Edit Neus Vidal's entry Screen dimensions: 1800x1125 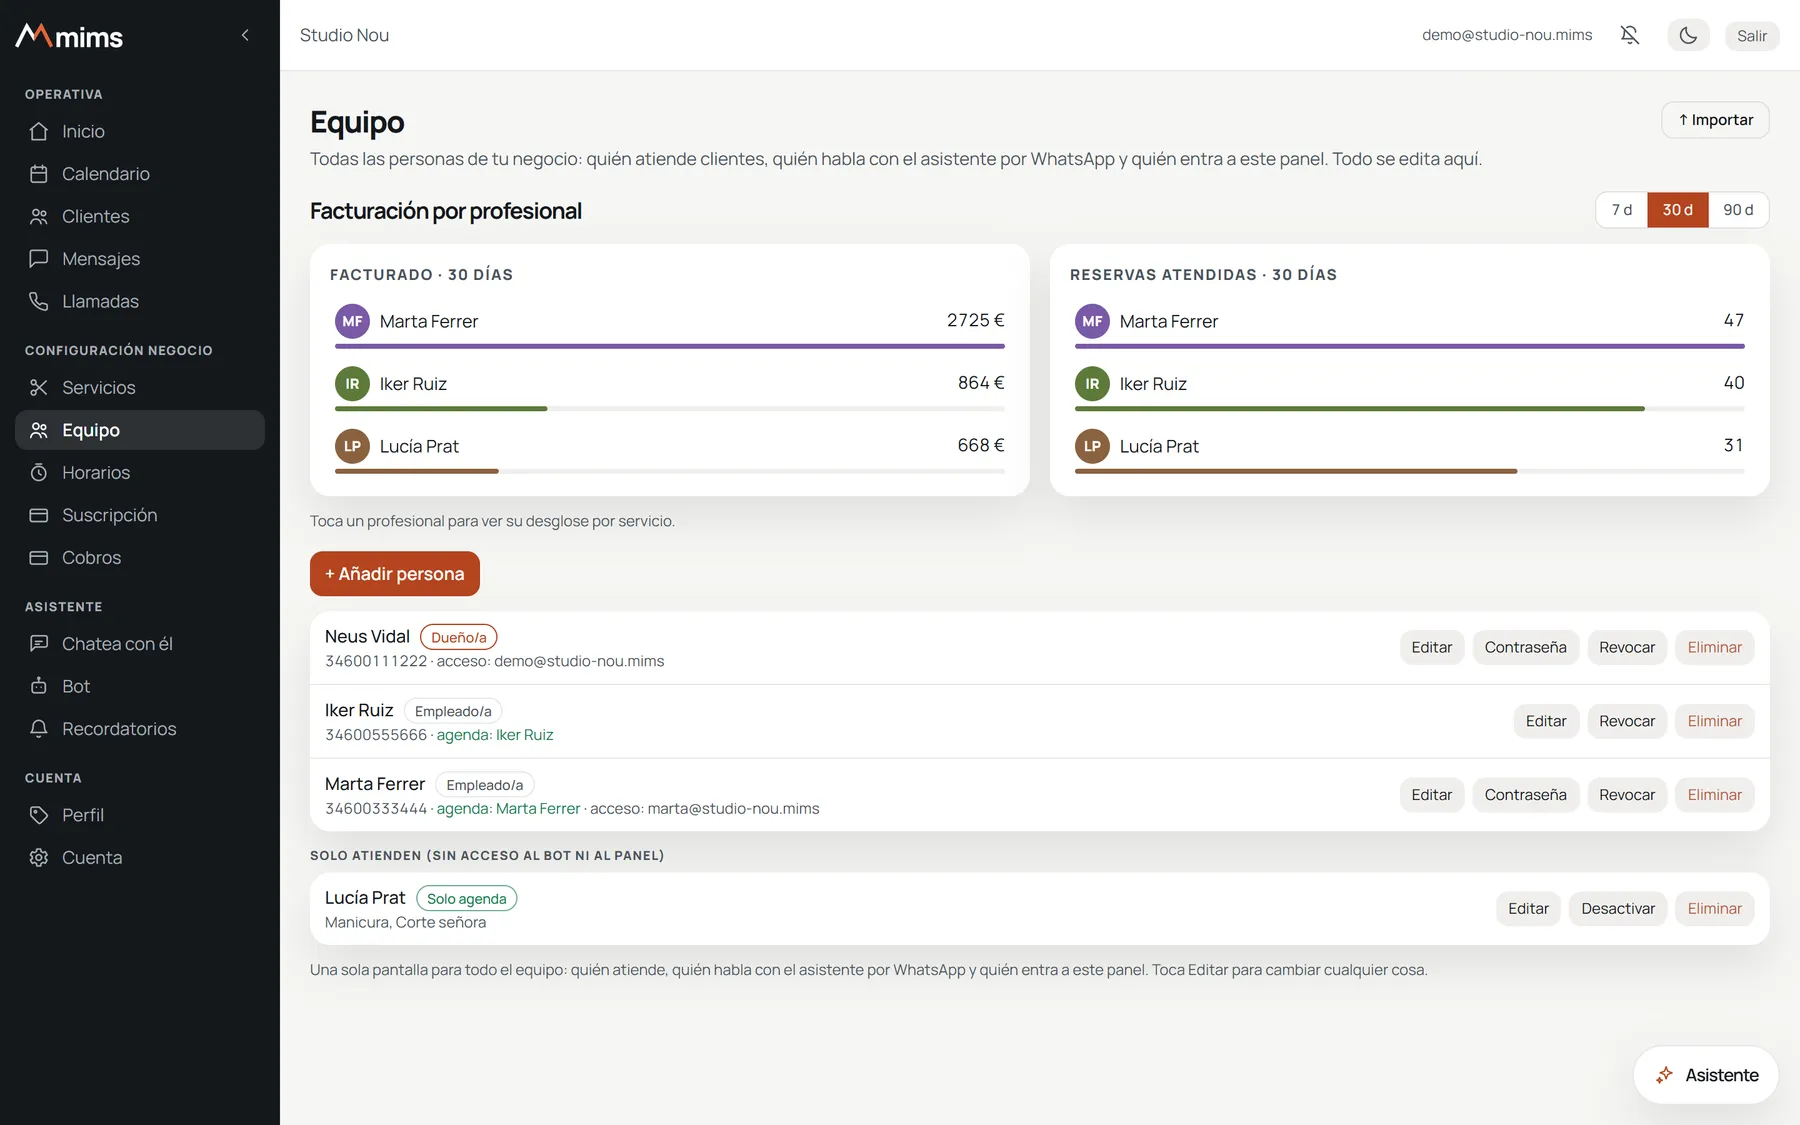[x=1431, y=648]
